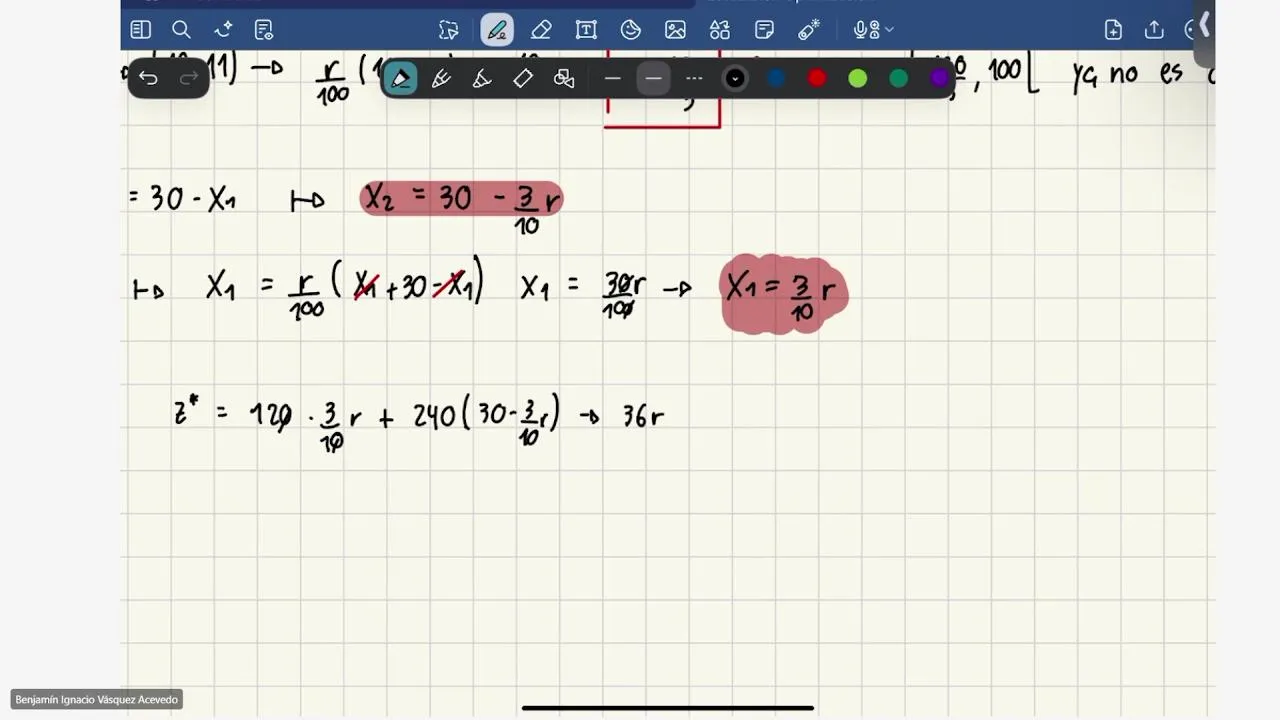Select the eraser tool in top toolbar

tap(541, 30)
